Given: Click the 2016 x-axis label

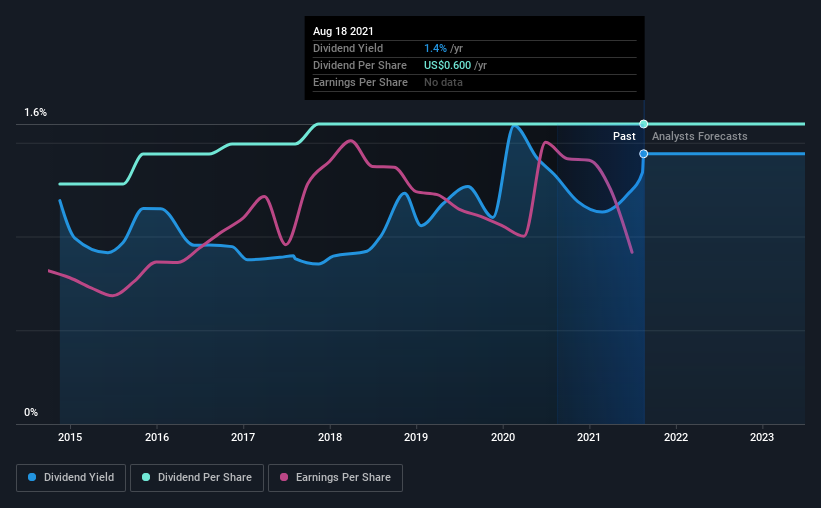Looking at the screenshot, I should tap(157, 437).
